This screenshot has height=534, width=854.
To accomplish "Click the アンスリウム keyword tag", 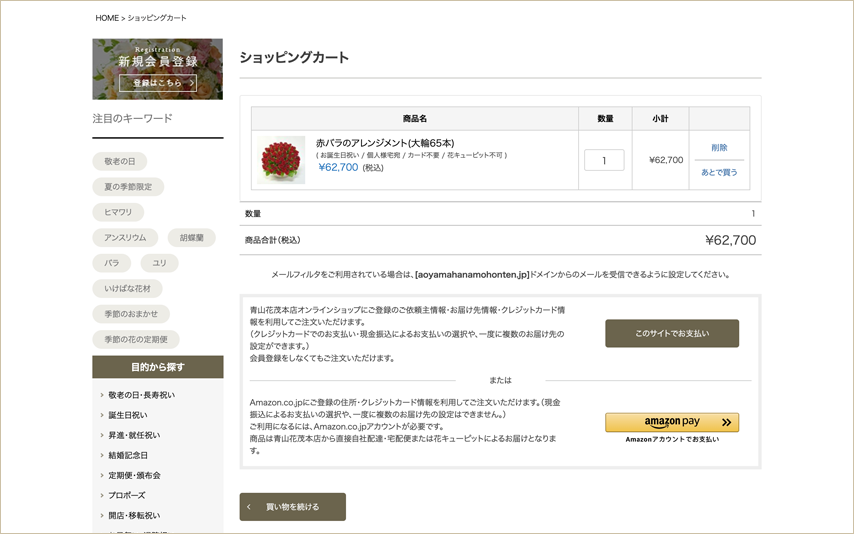I will 125,238.
